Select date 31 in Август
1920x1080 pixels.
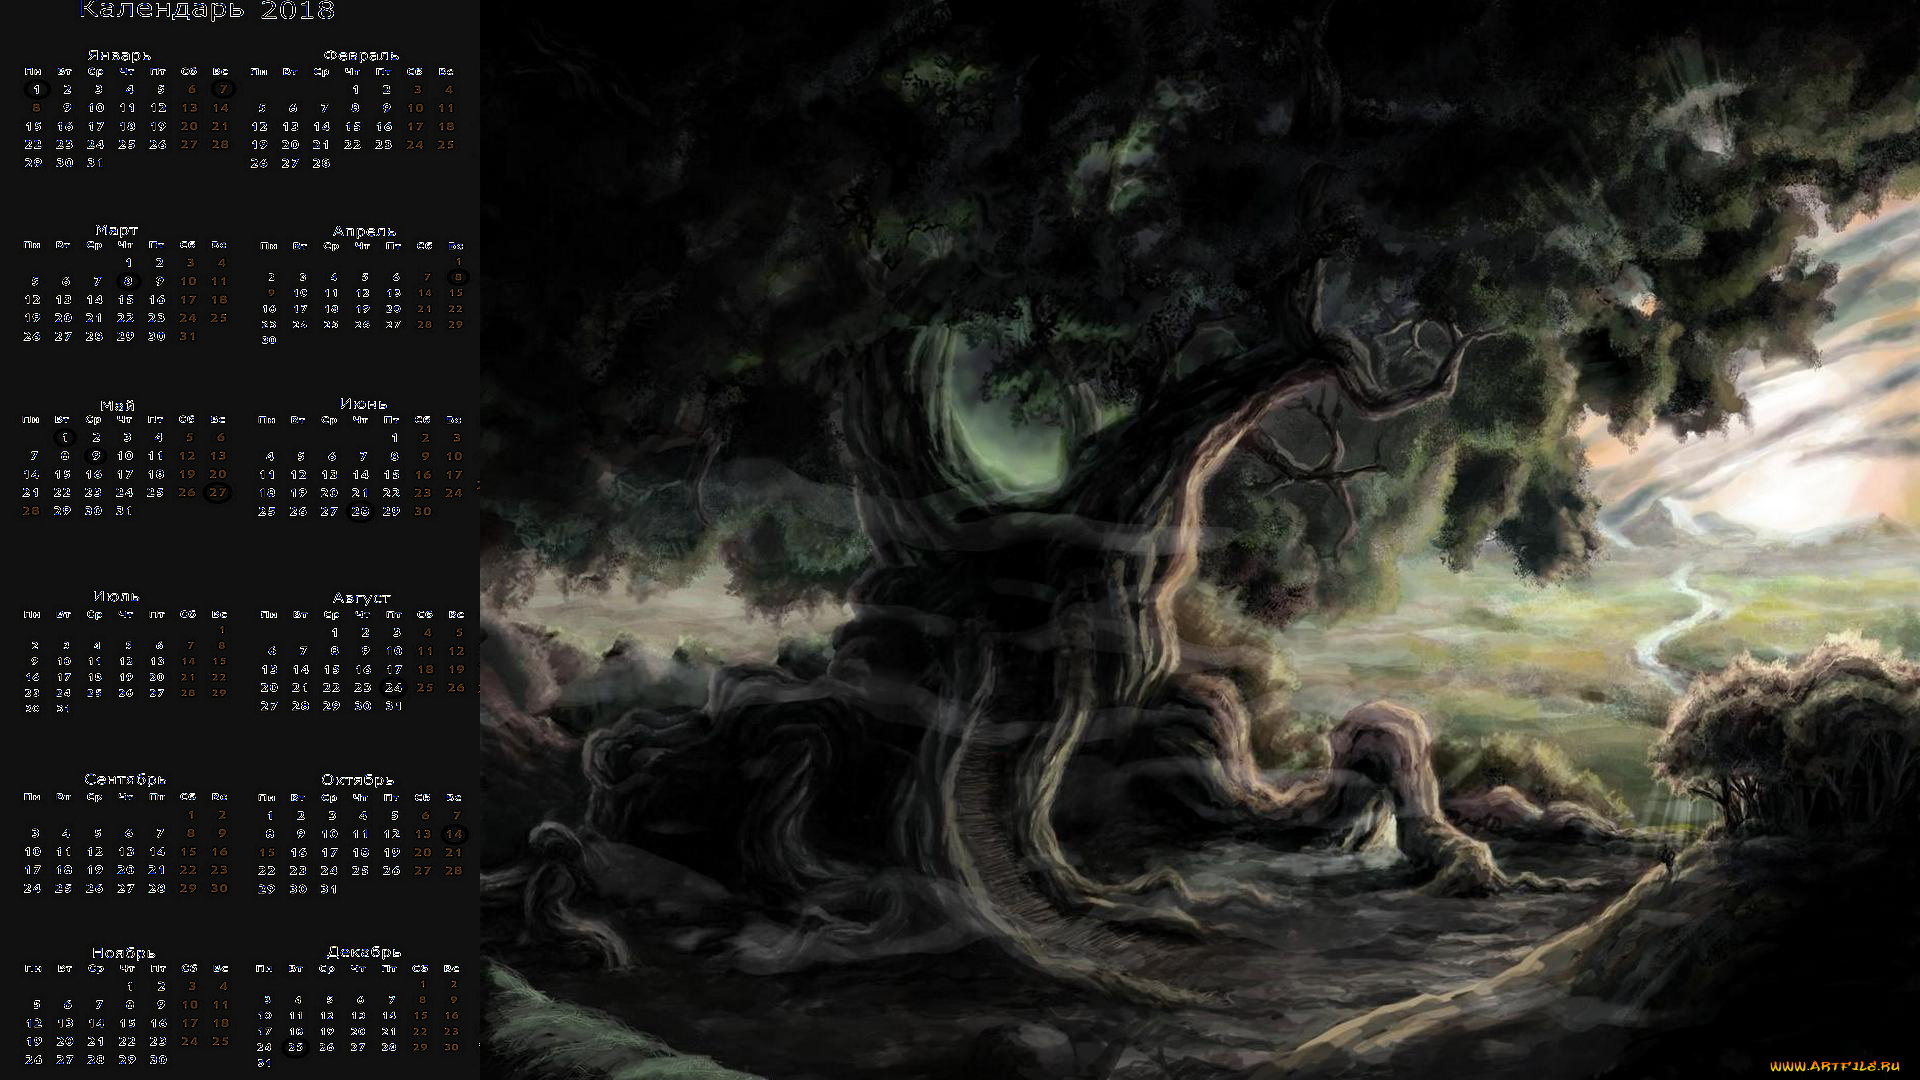click(x=394, y=706)
